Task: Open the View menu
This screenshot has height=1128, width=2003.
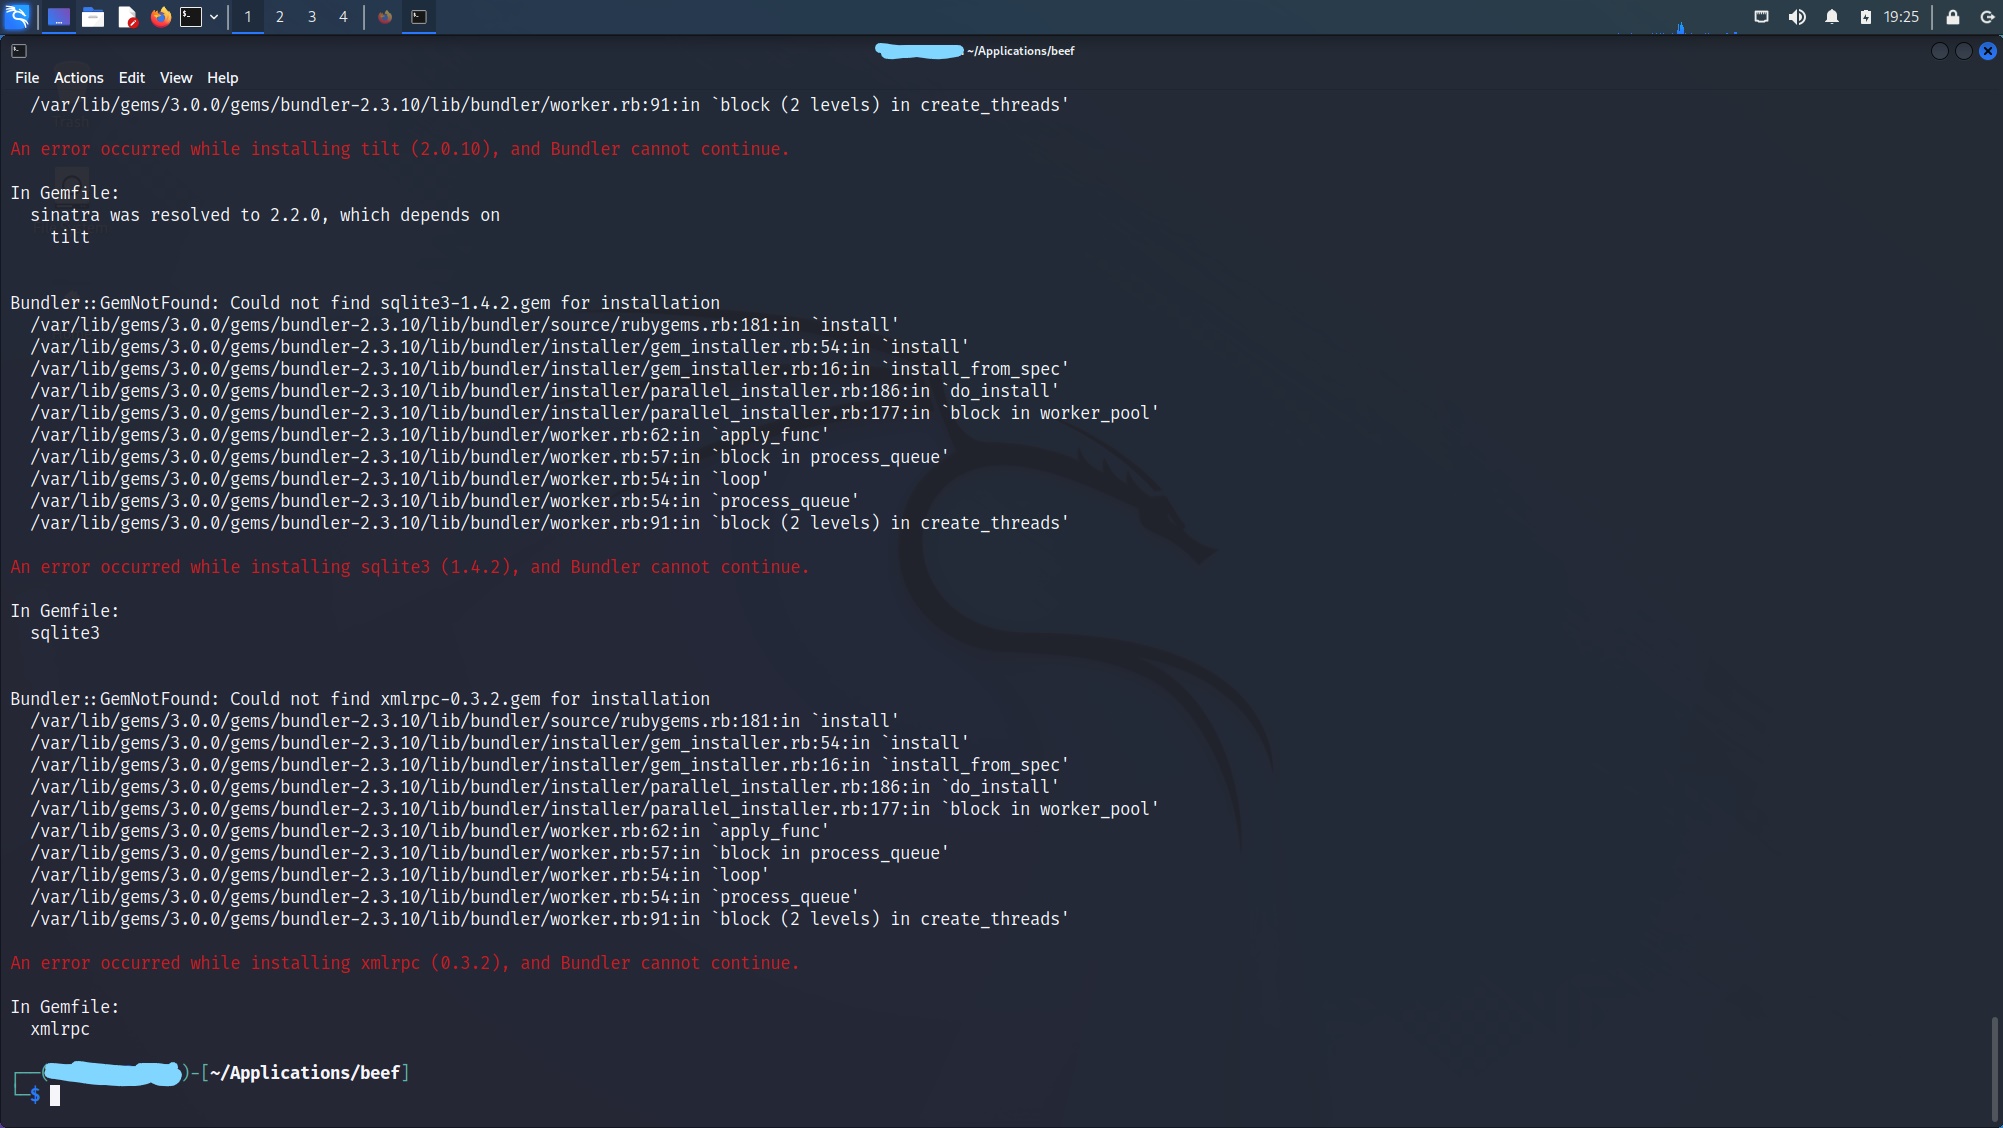Action: click(176, 78)
